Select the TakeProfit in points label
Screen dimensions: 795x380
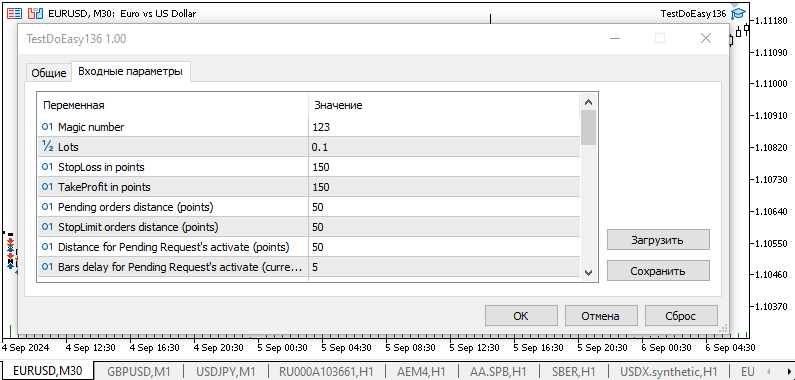click(x=104, y=187)
